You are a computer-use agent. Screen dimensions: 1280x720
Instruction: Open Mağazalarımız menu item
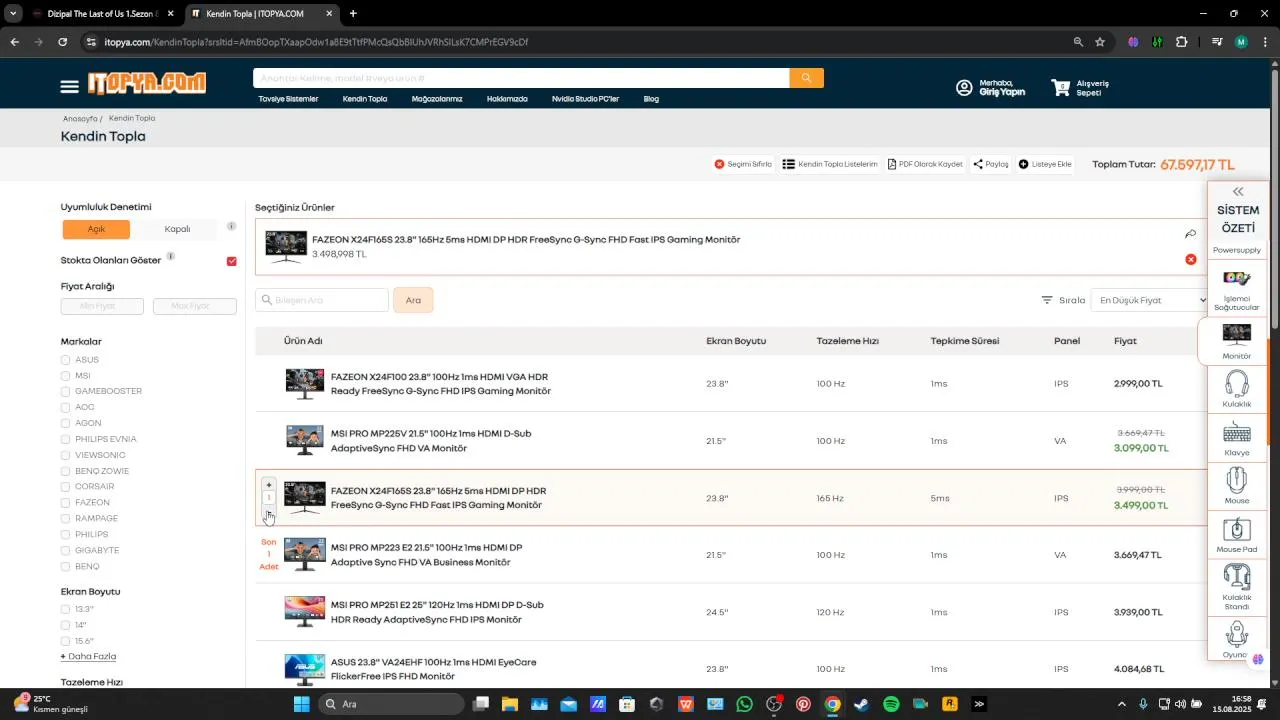437,99
